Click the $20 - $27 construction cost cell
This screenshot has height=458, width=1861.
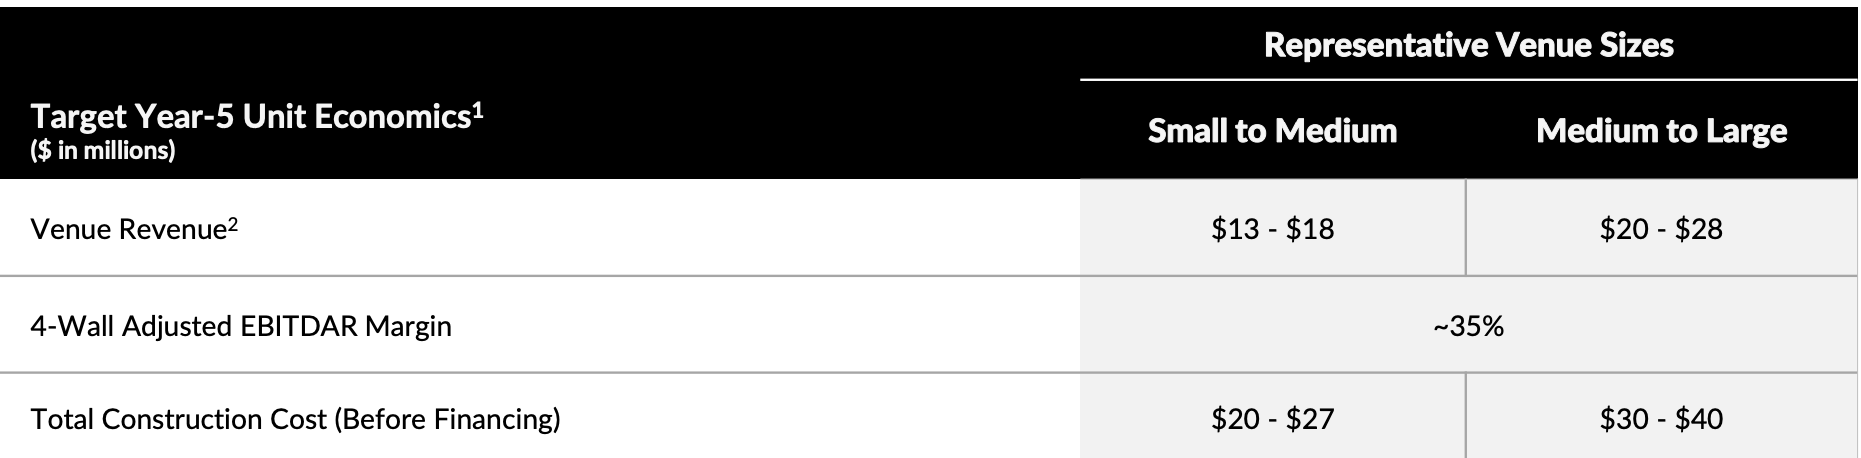click(1272, 419)
